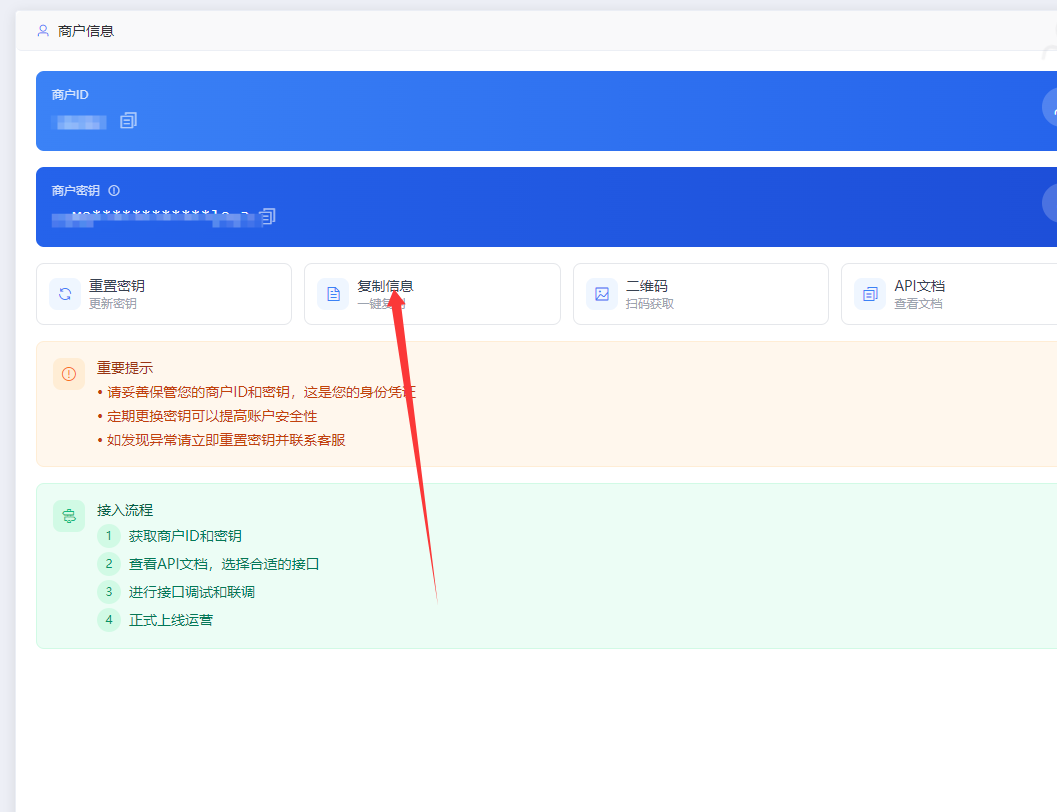The width and height of the screenshot is (1057, 812).
Task: Click the info icon next to 商户密钥 label
Action: (114, 190)
